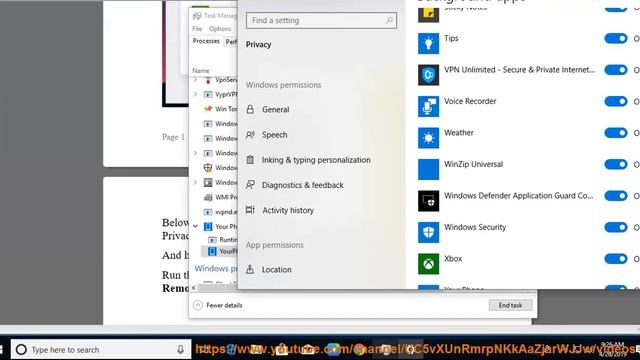Click the Type here to search box

click(x=101, y=350)
